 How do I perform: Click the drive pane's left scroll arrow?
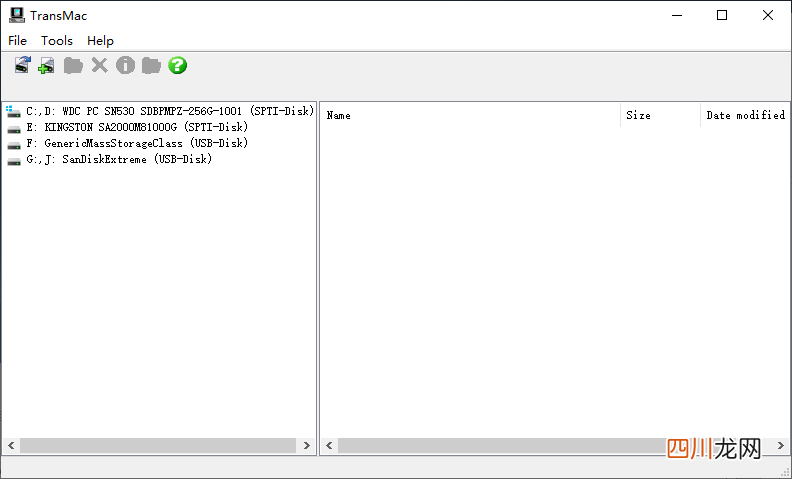click(x=11, y=445)
